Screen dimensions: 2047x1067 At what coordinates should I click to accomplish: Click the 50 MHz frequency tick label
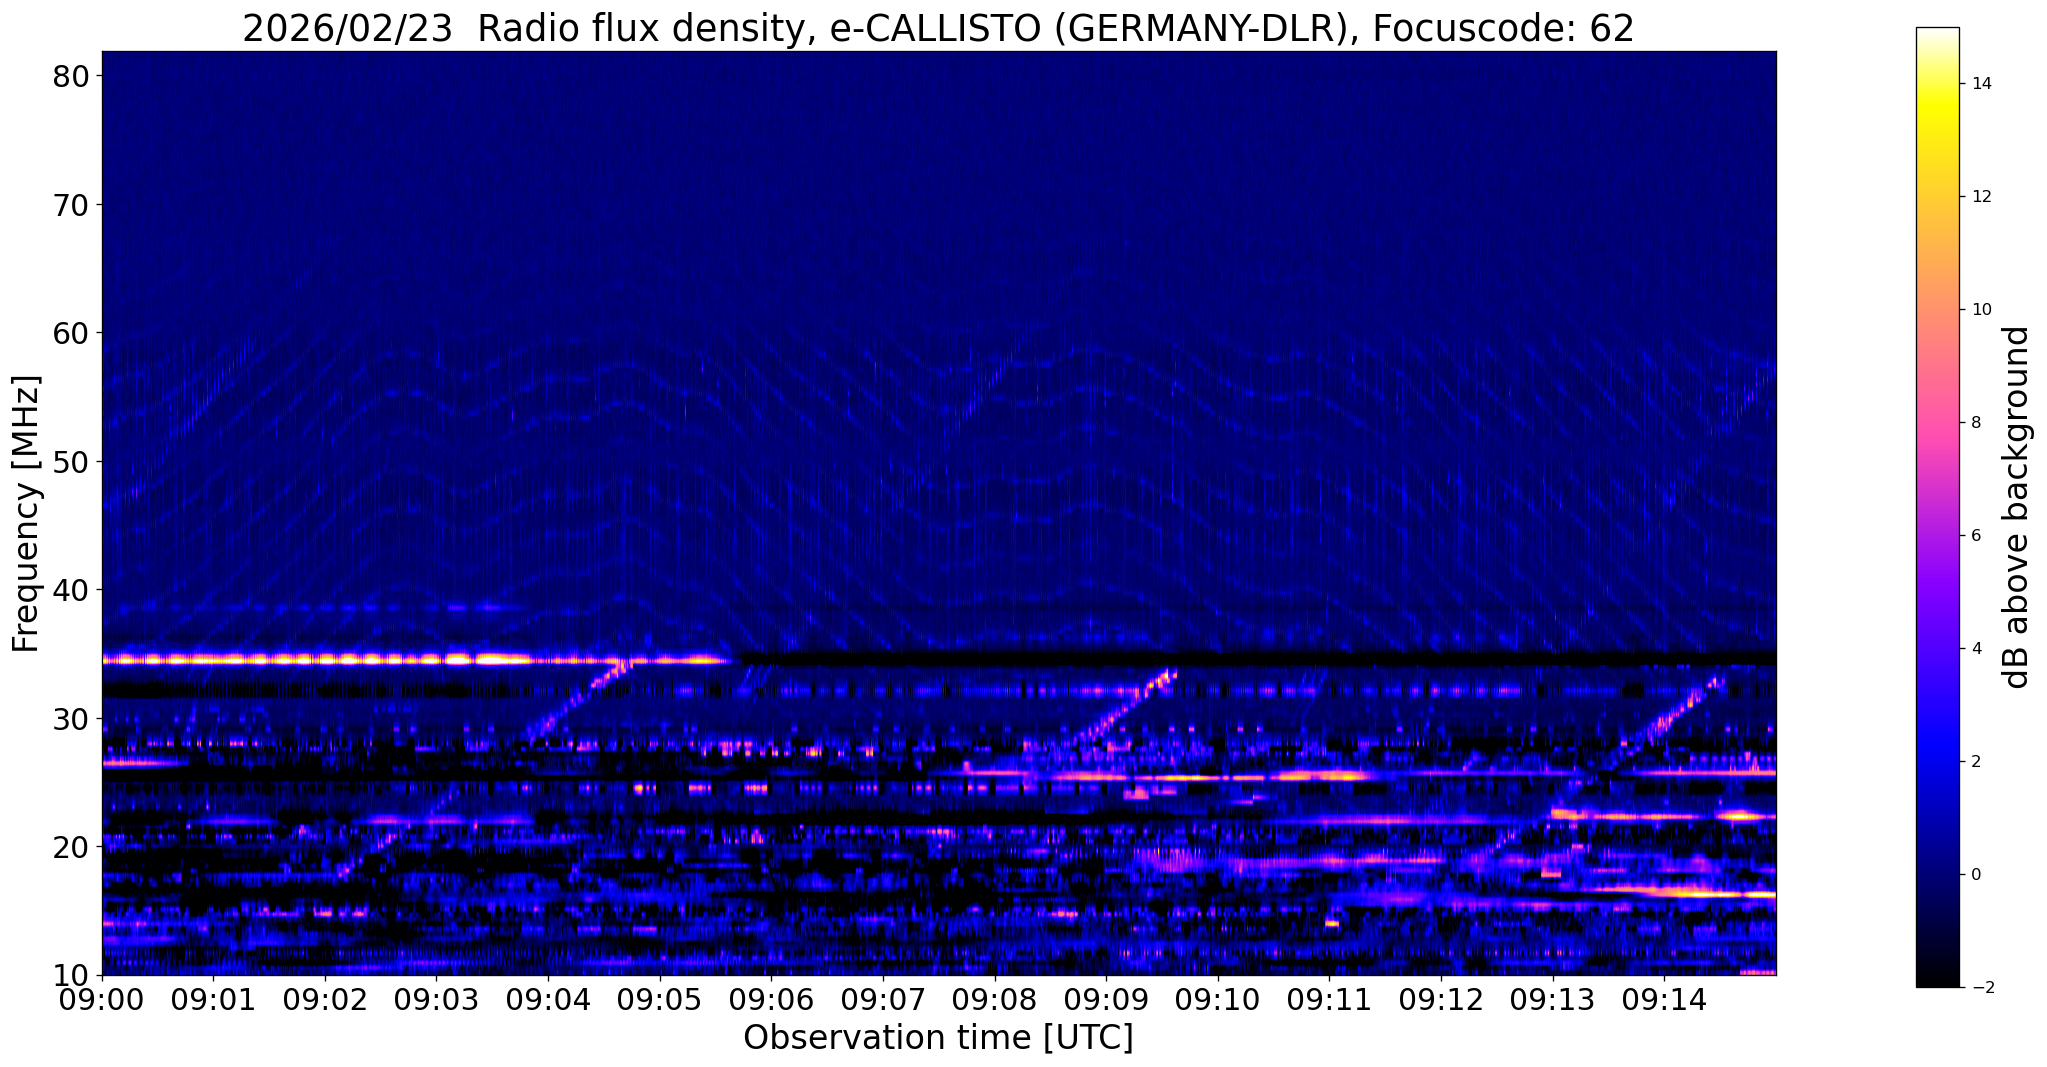click(x=69, y=462)
